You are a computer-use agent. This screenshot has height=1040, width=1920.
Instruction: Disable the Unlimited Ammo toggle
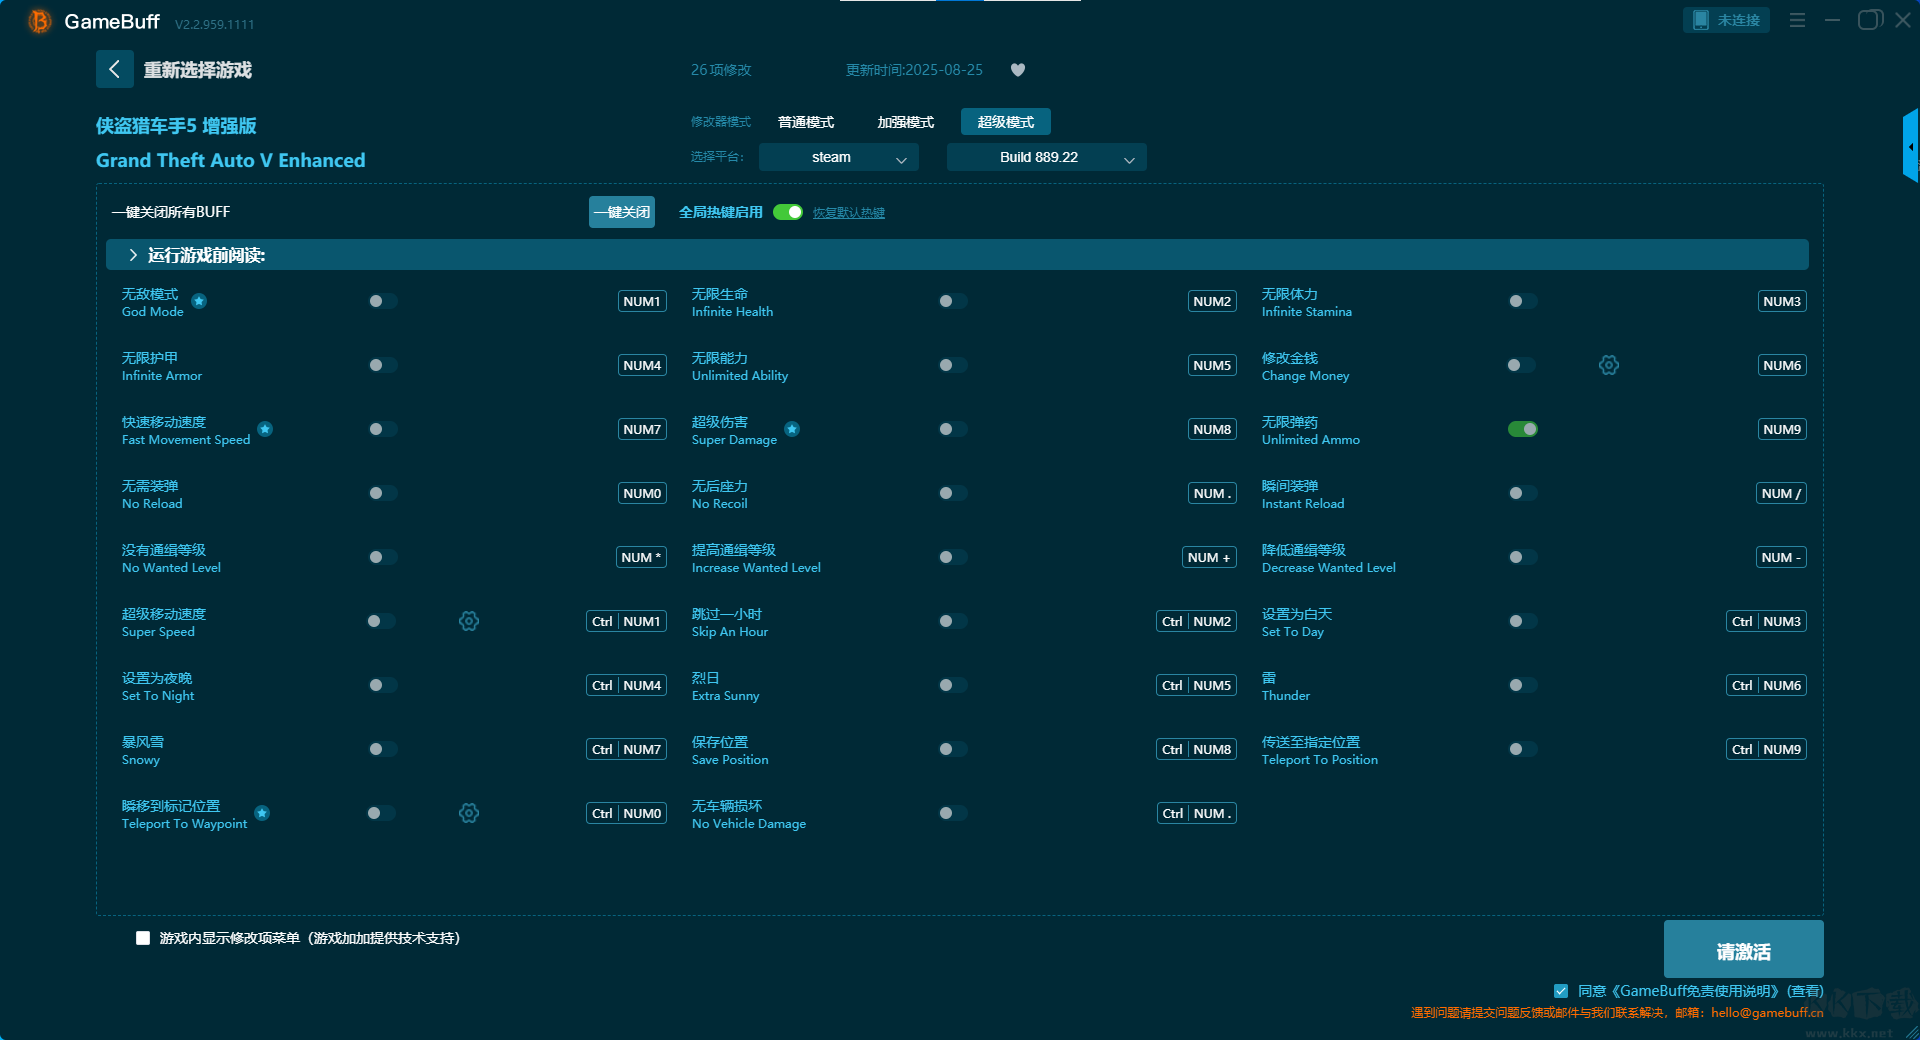(1522, 429)
